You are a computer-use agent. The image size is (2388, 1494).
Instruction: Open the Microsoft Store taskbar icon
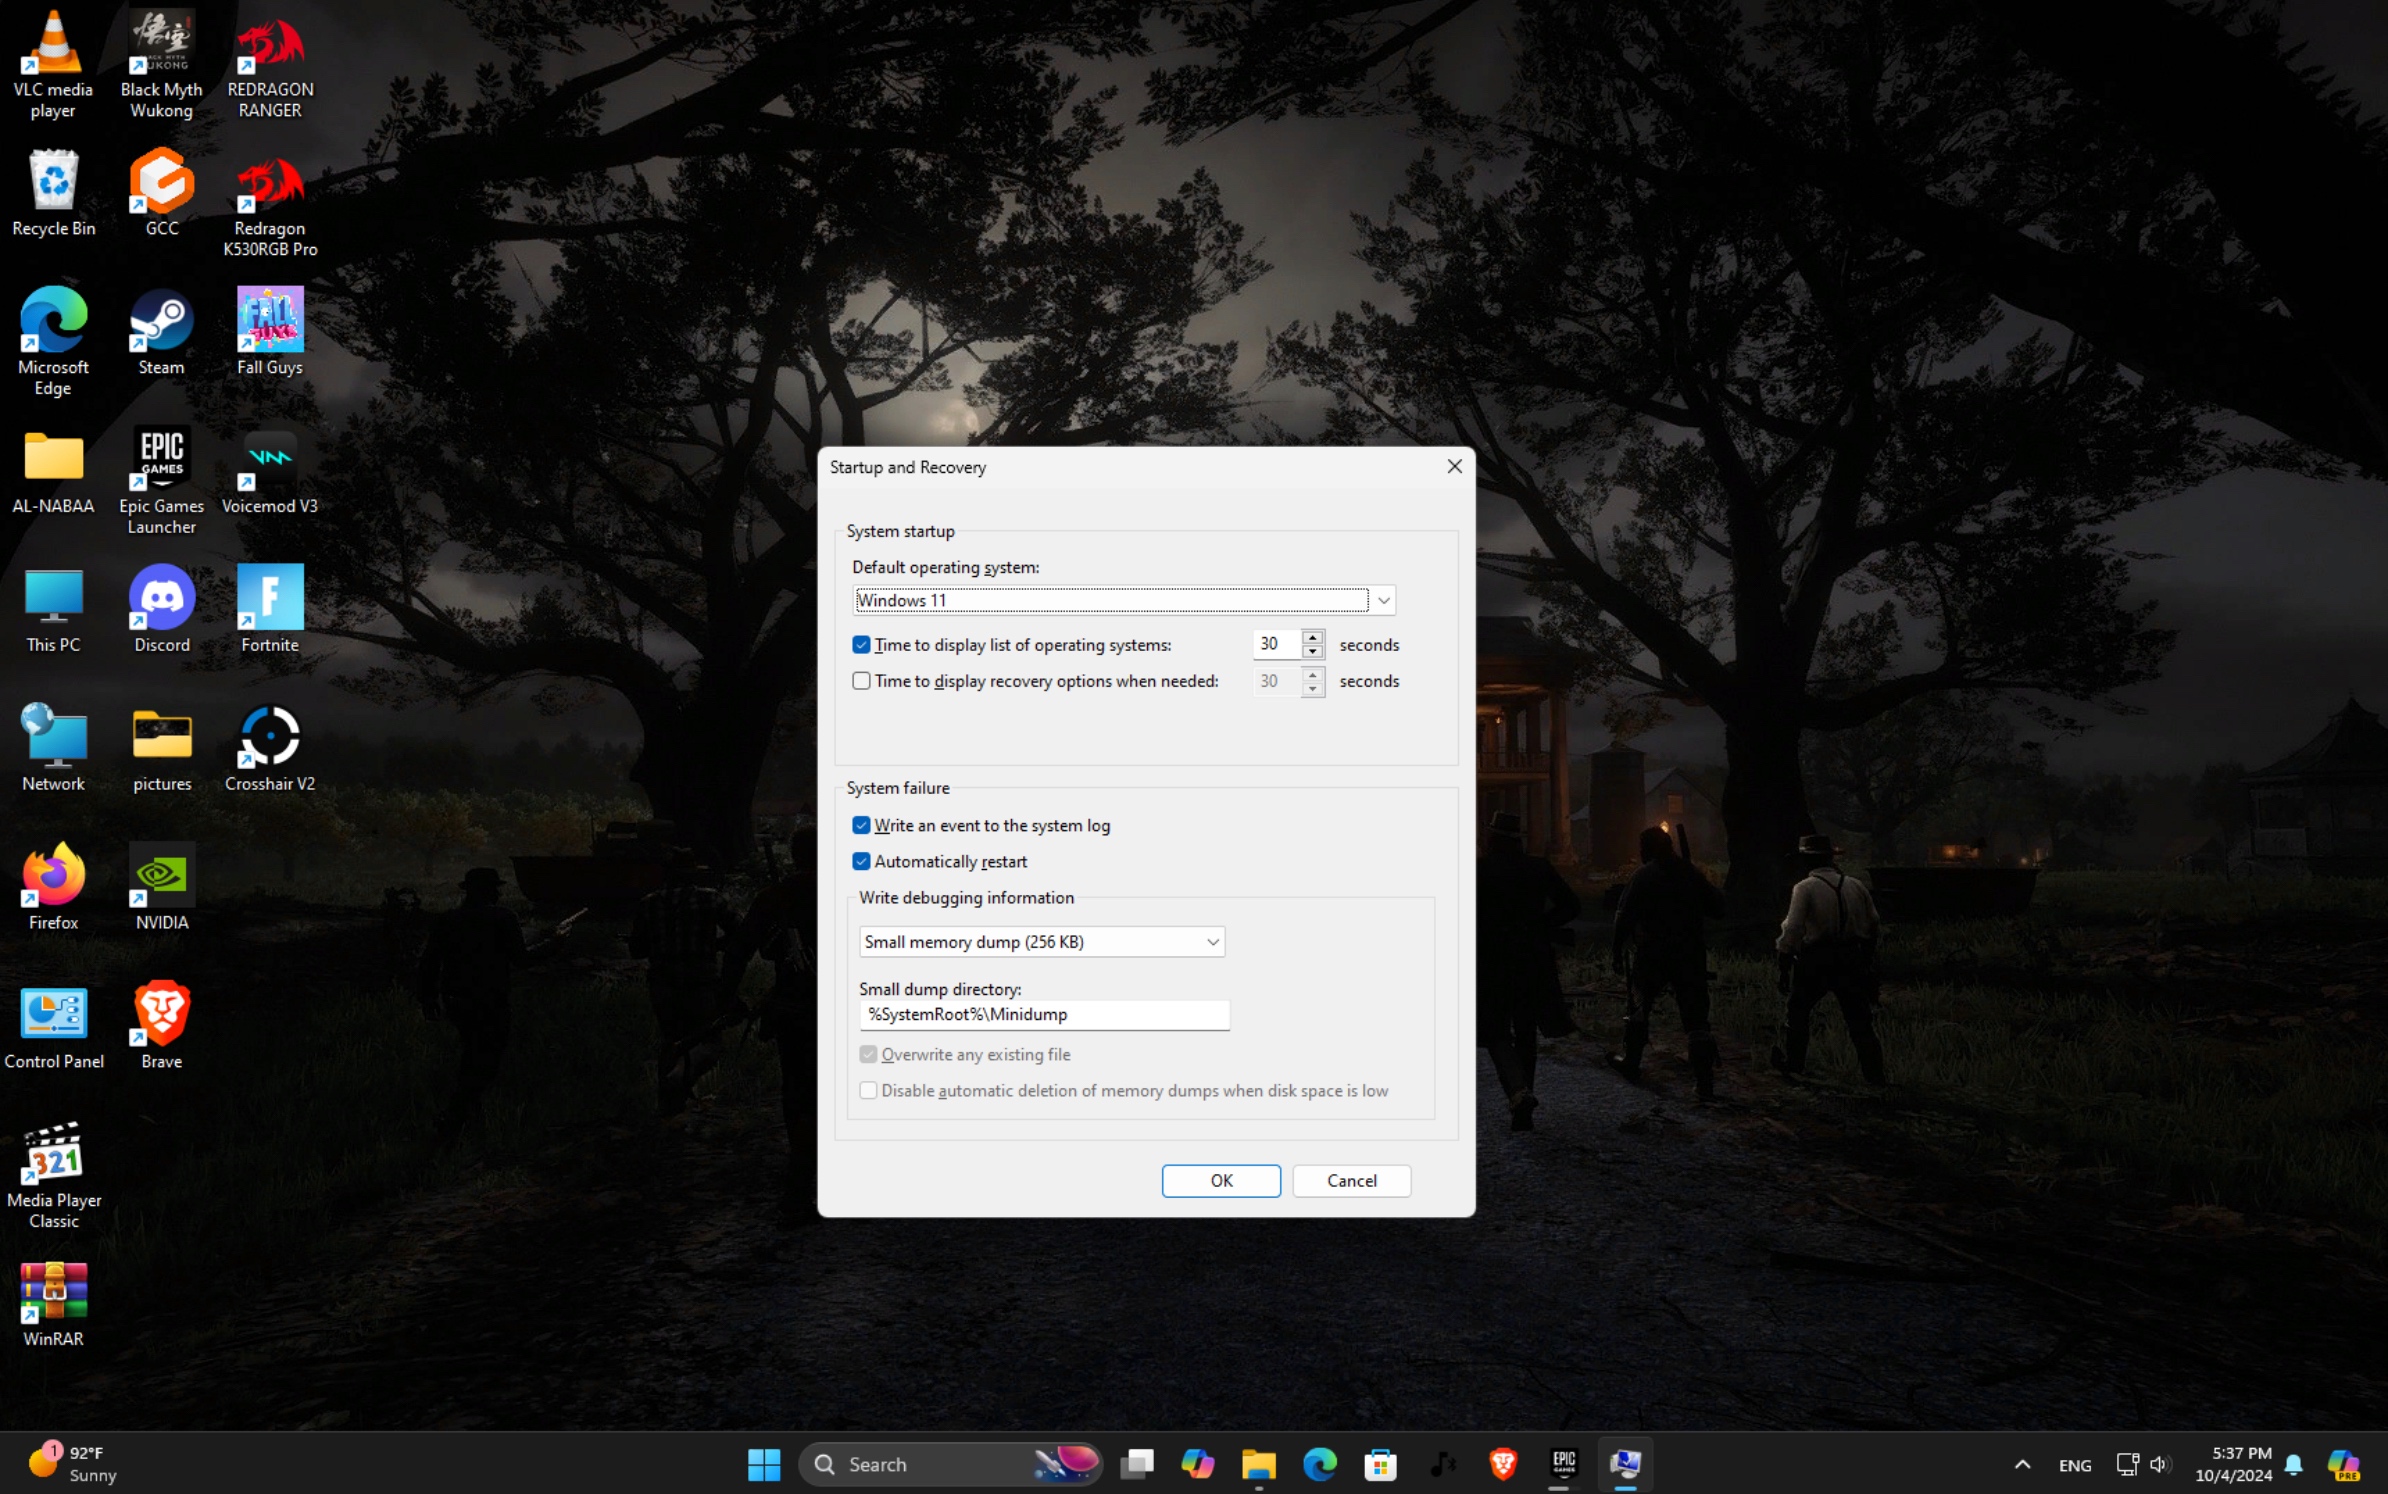[x=1380, y=1464]
